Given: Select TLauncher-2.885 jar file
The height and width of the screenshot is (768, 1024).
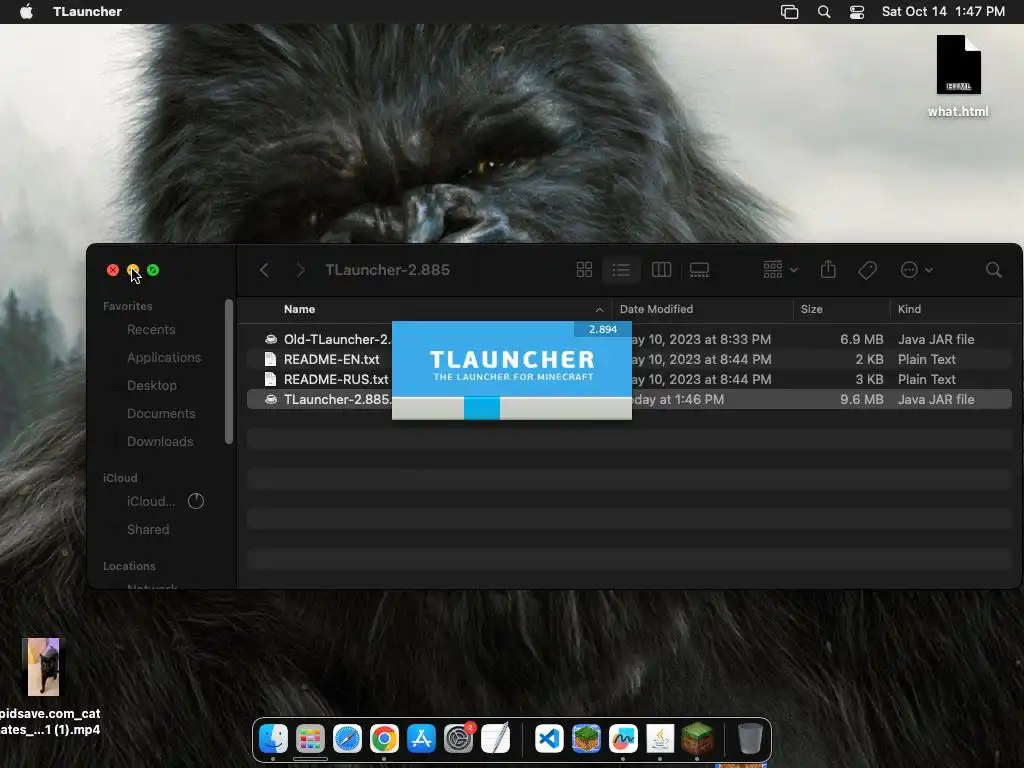Looking at the screenshot, I should pyautogui.click(x=629, y=399).
